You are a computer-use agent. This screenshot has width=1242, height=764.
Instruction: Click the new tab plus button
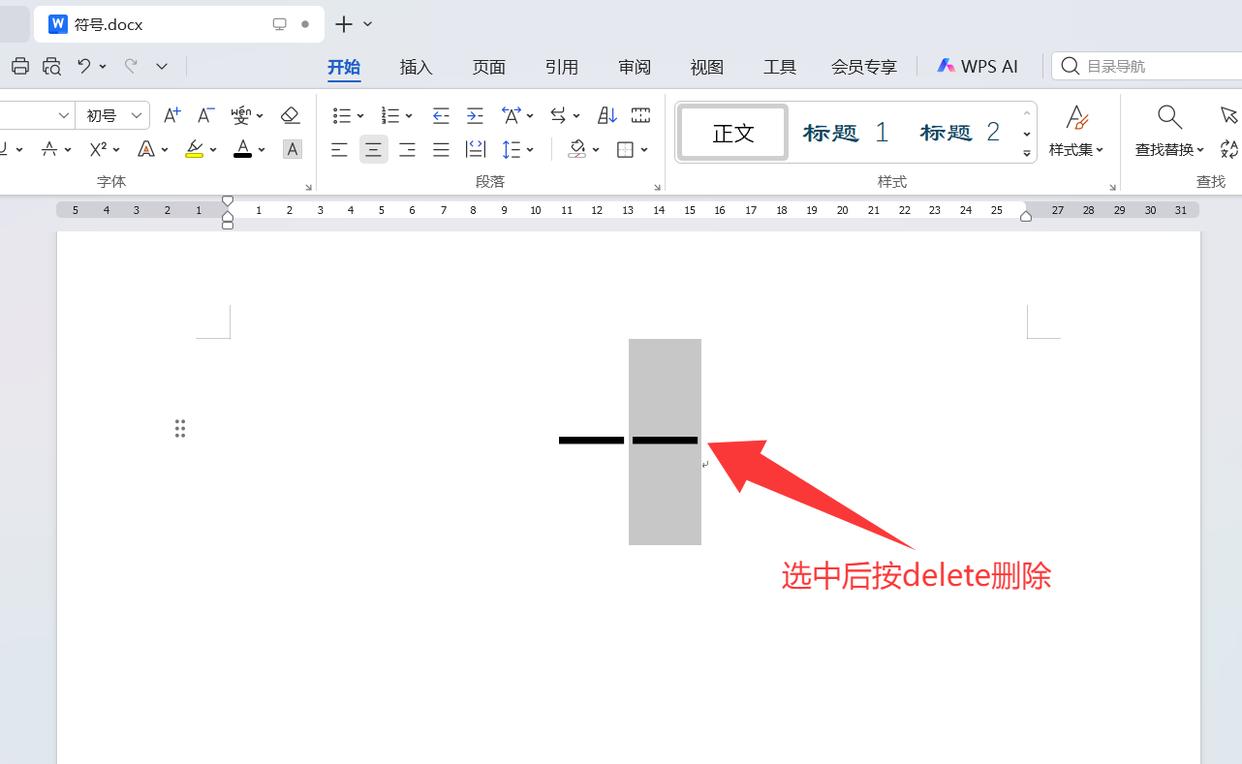point(343,24)
